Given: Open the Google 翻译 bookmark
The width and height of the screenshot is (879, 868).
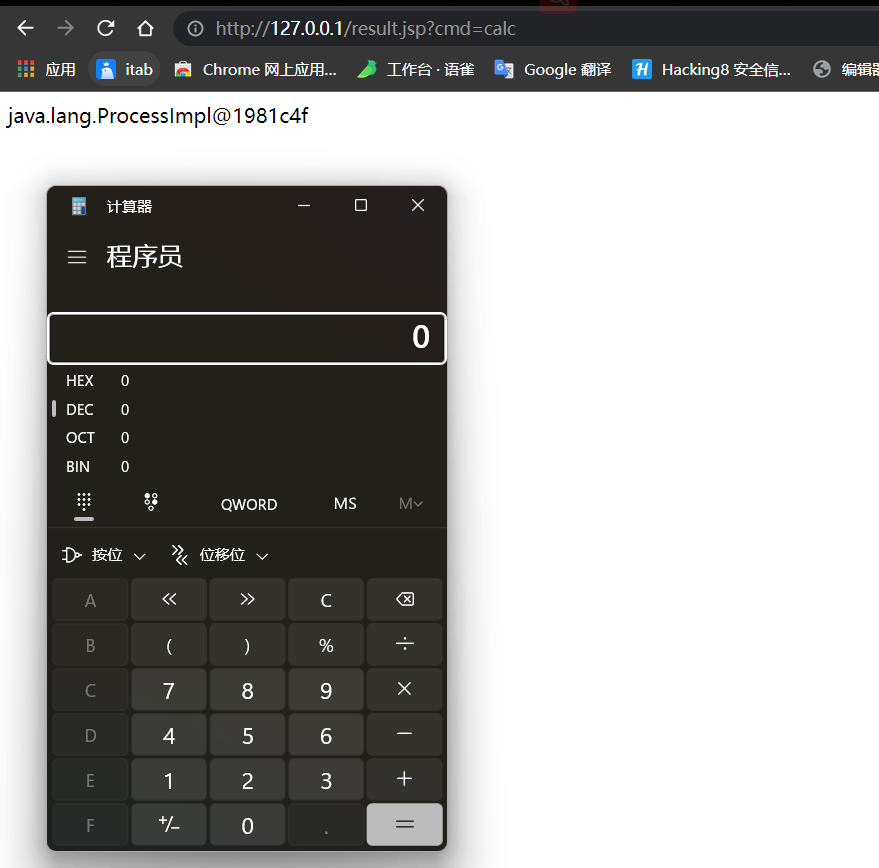Looking at the screenshot, I should pos(553,70).
